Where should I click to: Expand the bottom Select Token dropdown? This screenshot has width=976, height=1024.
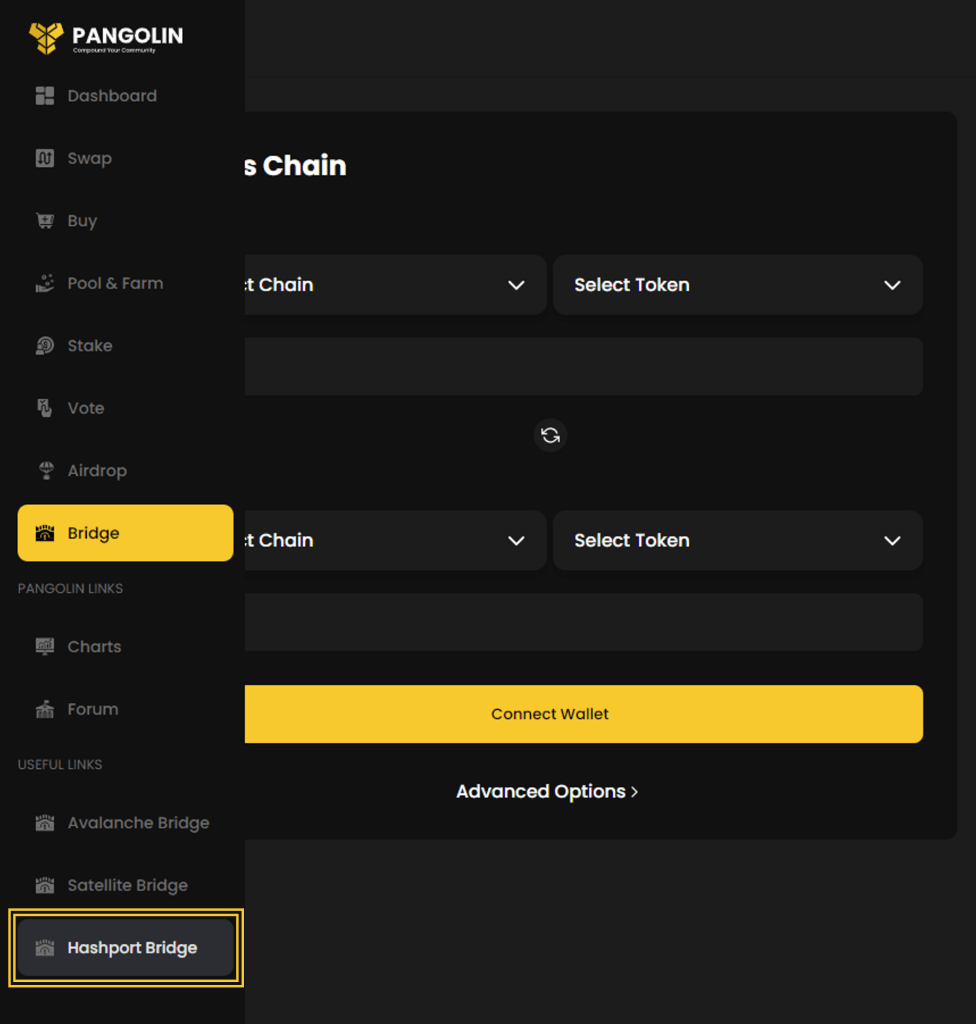tap(737, 541)
